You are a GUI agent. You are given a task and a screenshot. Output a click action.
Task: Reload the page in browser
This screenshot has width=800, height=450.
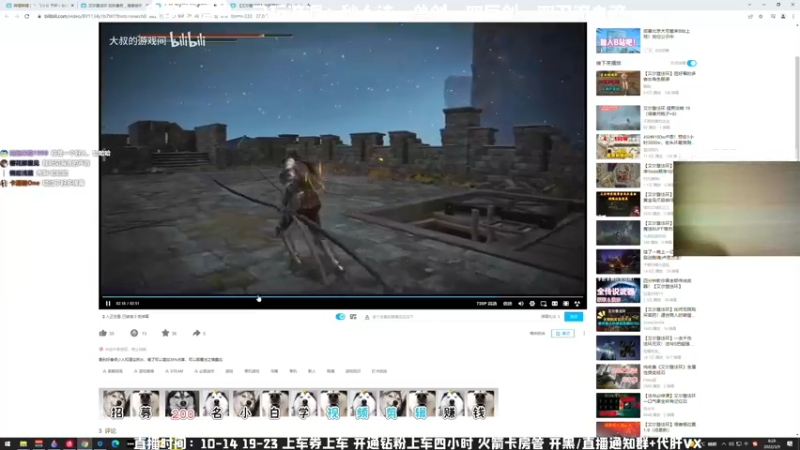pos(27,16)
